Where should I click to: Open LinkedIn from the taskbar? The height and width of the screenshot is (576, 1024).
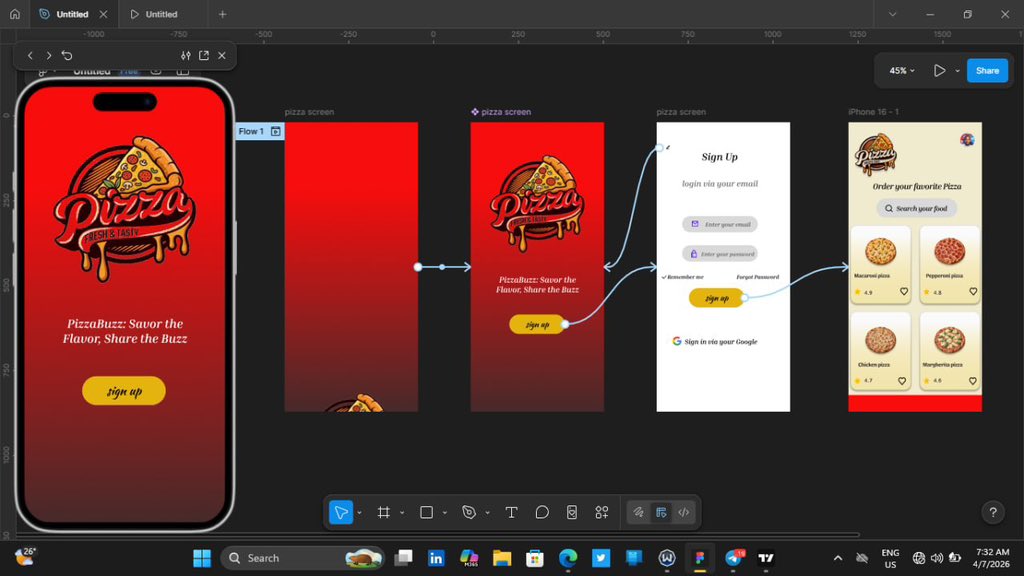coord(436,558)
